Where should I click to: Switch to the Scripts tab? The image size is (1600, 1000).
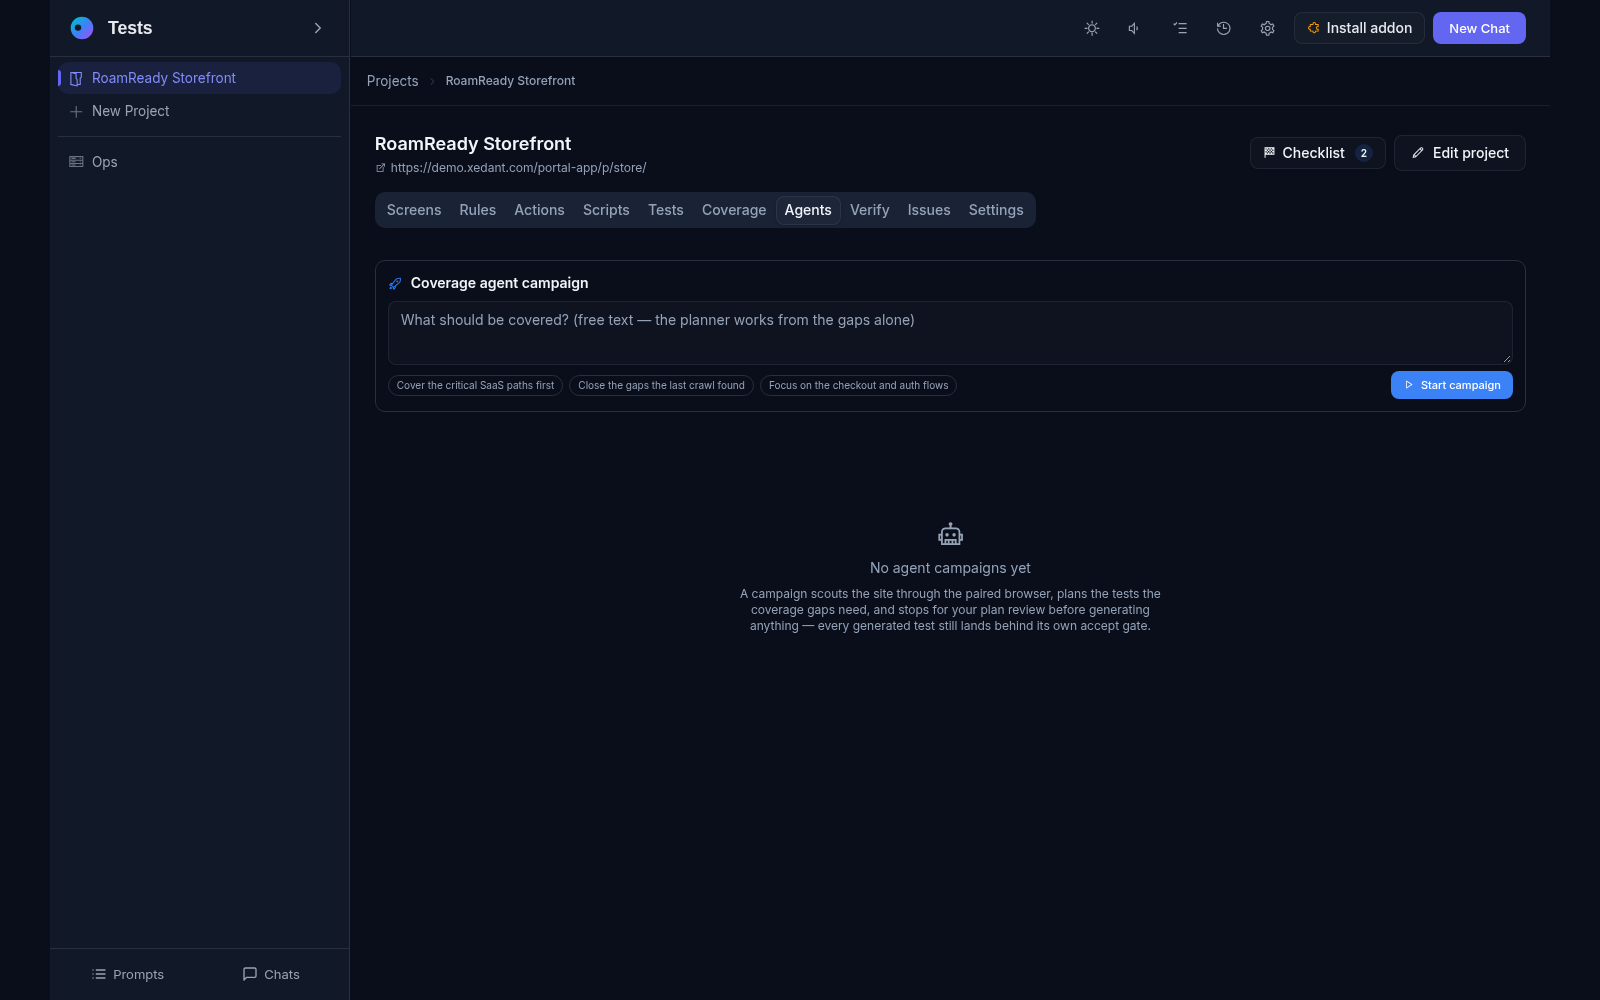click(606, 210)
